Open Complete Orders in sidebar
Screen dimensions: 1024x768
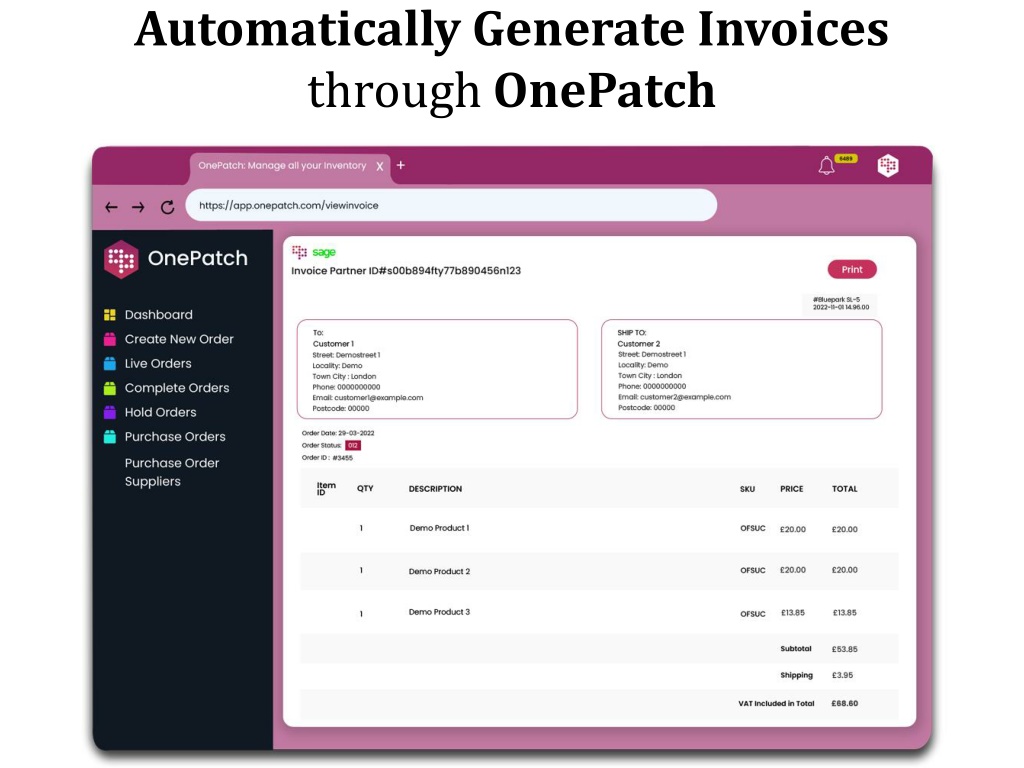[177, 388]
